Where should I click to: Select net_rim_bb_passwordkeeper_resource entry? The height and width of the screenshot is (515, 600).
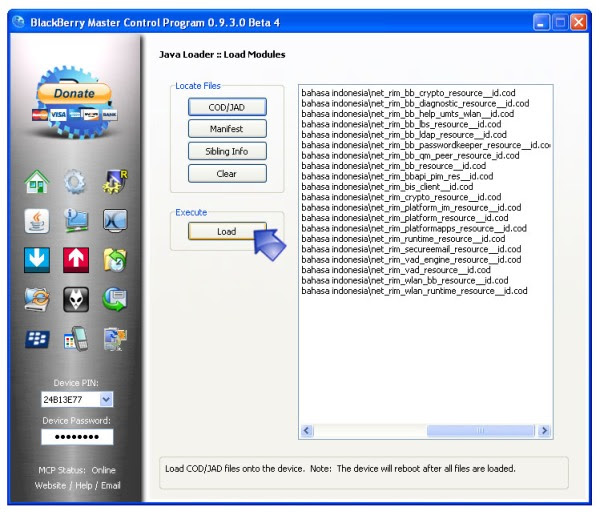(x=426, y=145)
